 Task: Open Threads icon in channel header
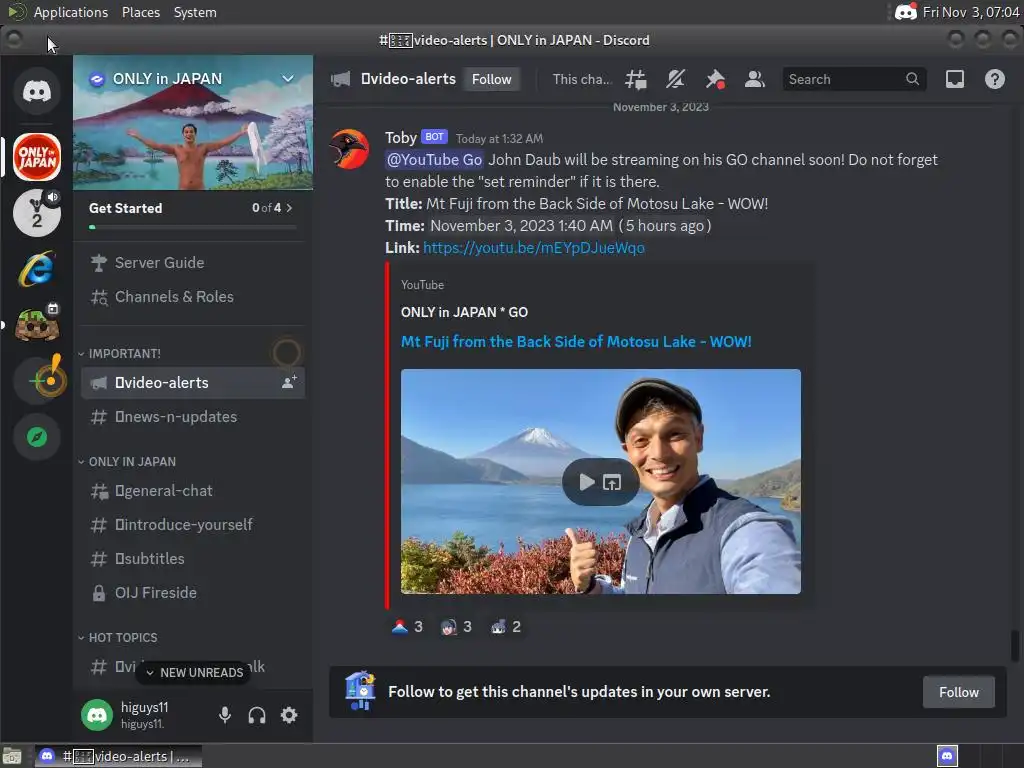click(635, 79)
